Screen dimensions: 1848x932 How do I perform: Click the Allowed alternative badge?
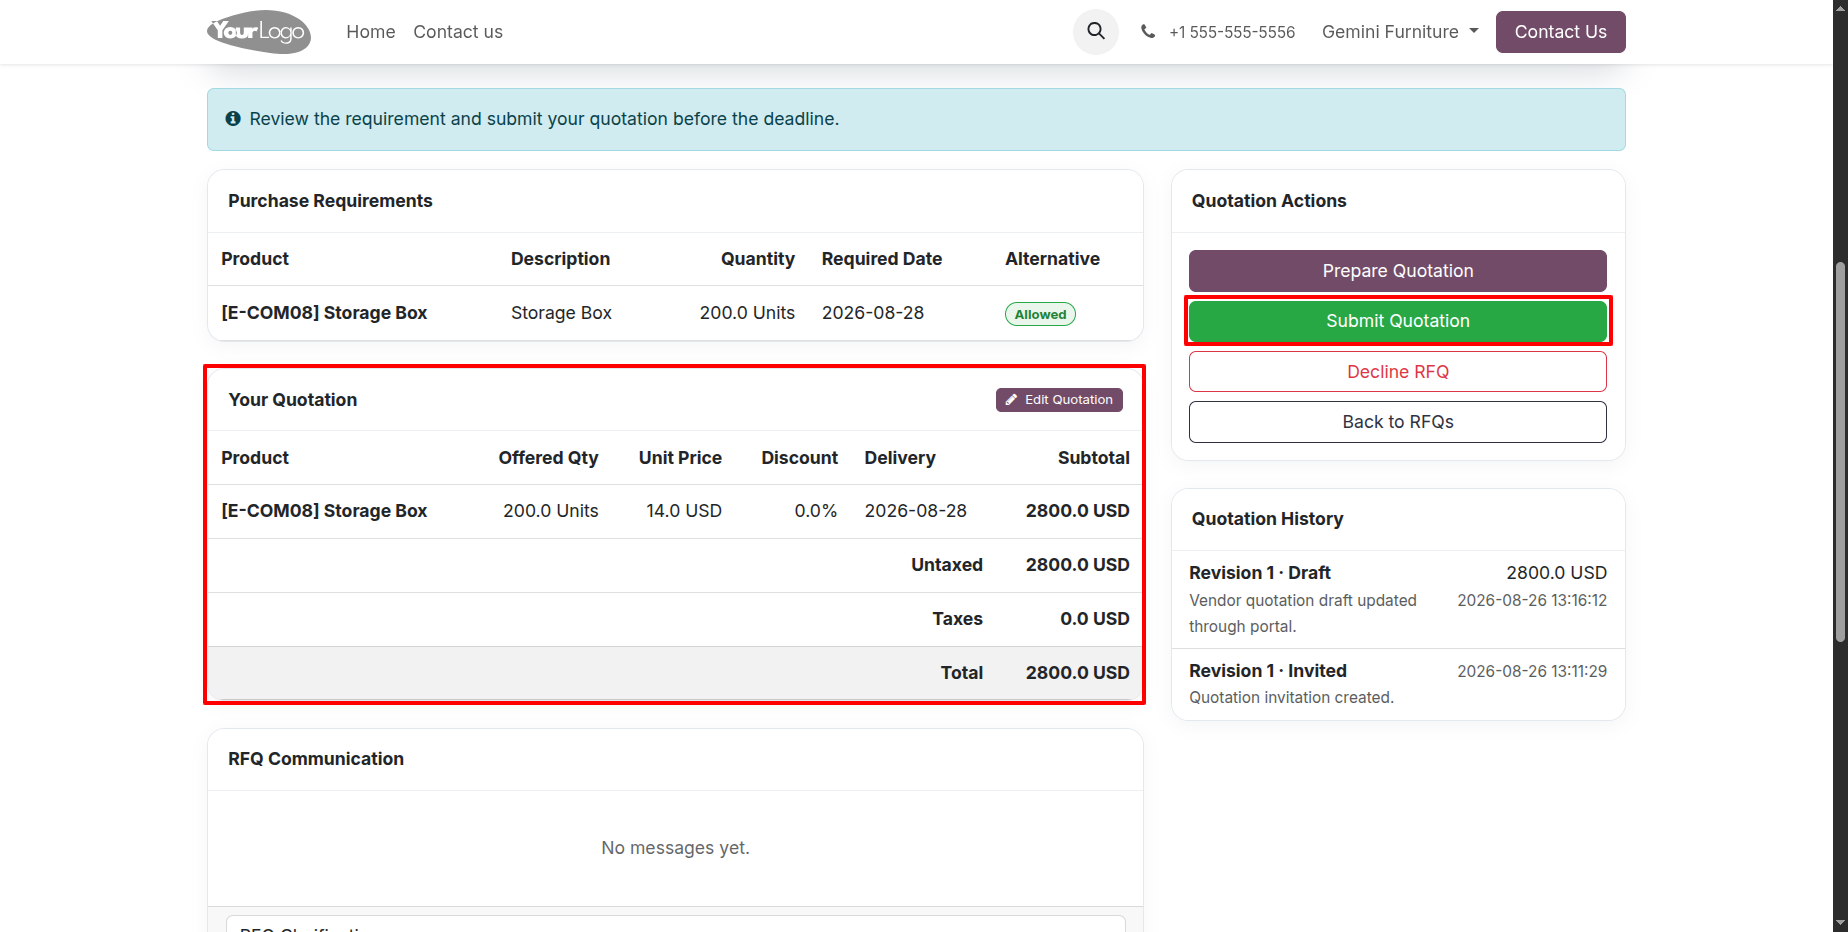[x=1040, y=314]
